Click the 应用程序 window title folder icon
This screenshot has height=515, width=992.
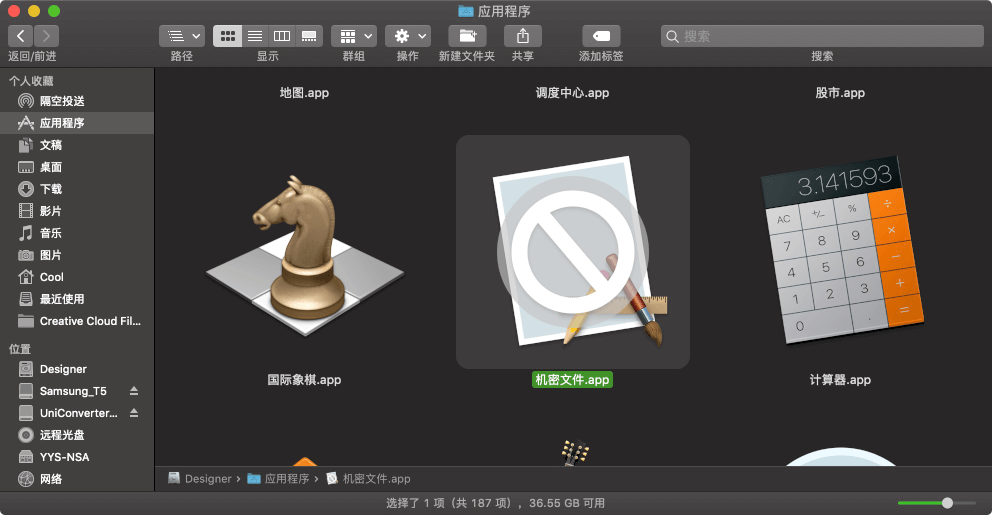(x=466, y=11)
